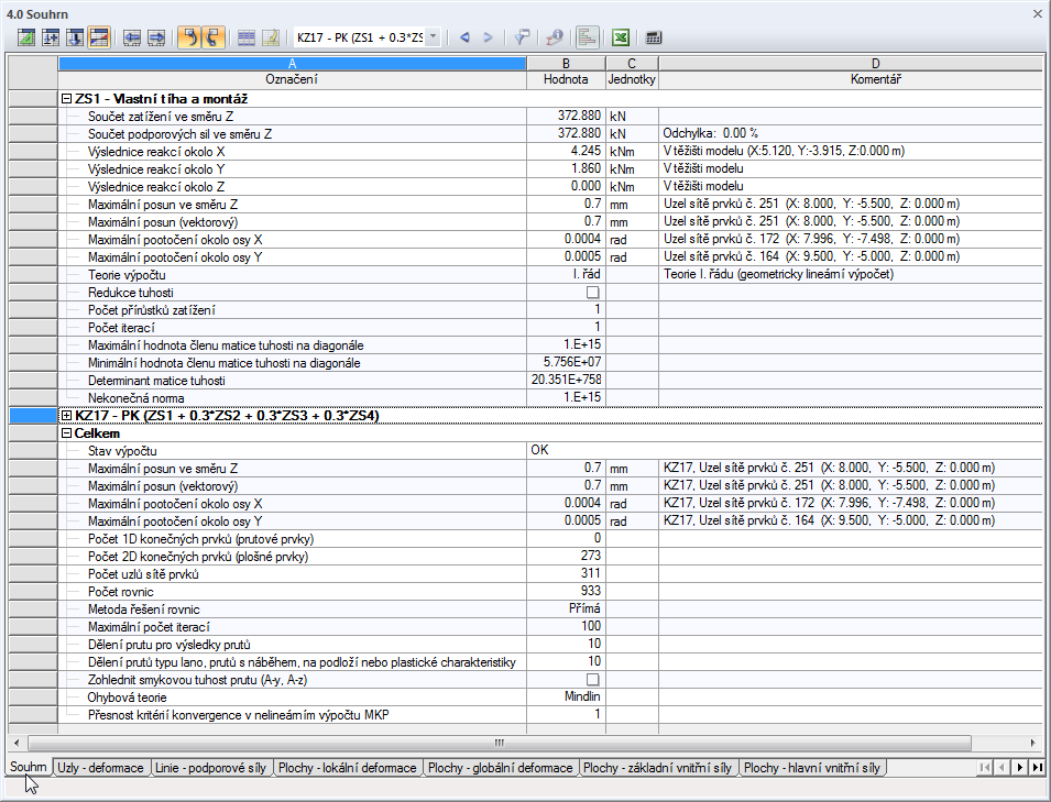The image size is (1051, 802).
Task: Expand the KZ17 - PK combination group
Action: (66, 415)
